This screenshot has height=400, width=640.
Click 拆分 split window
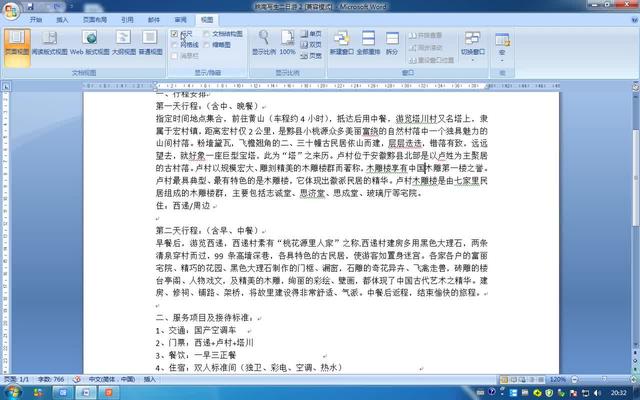pyautogui.click(x=392, y=43)
